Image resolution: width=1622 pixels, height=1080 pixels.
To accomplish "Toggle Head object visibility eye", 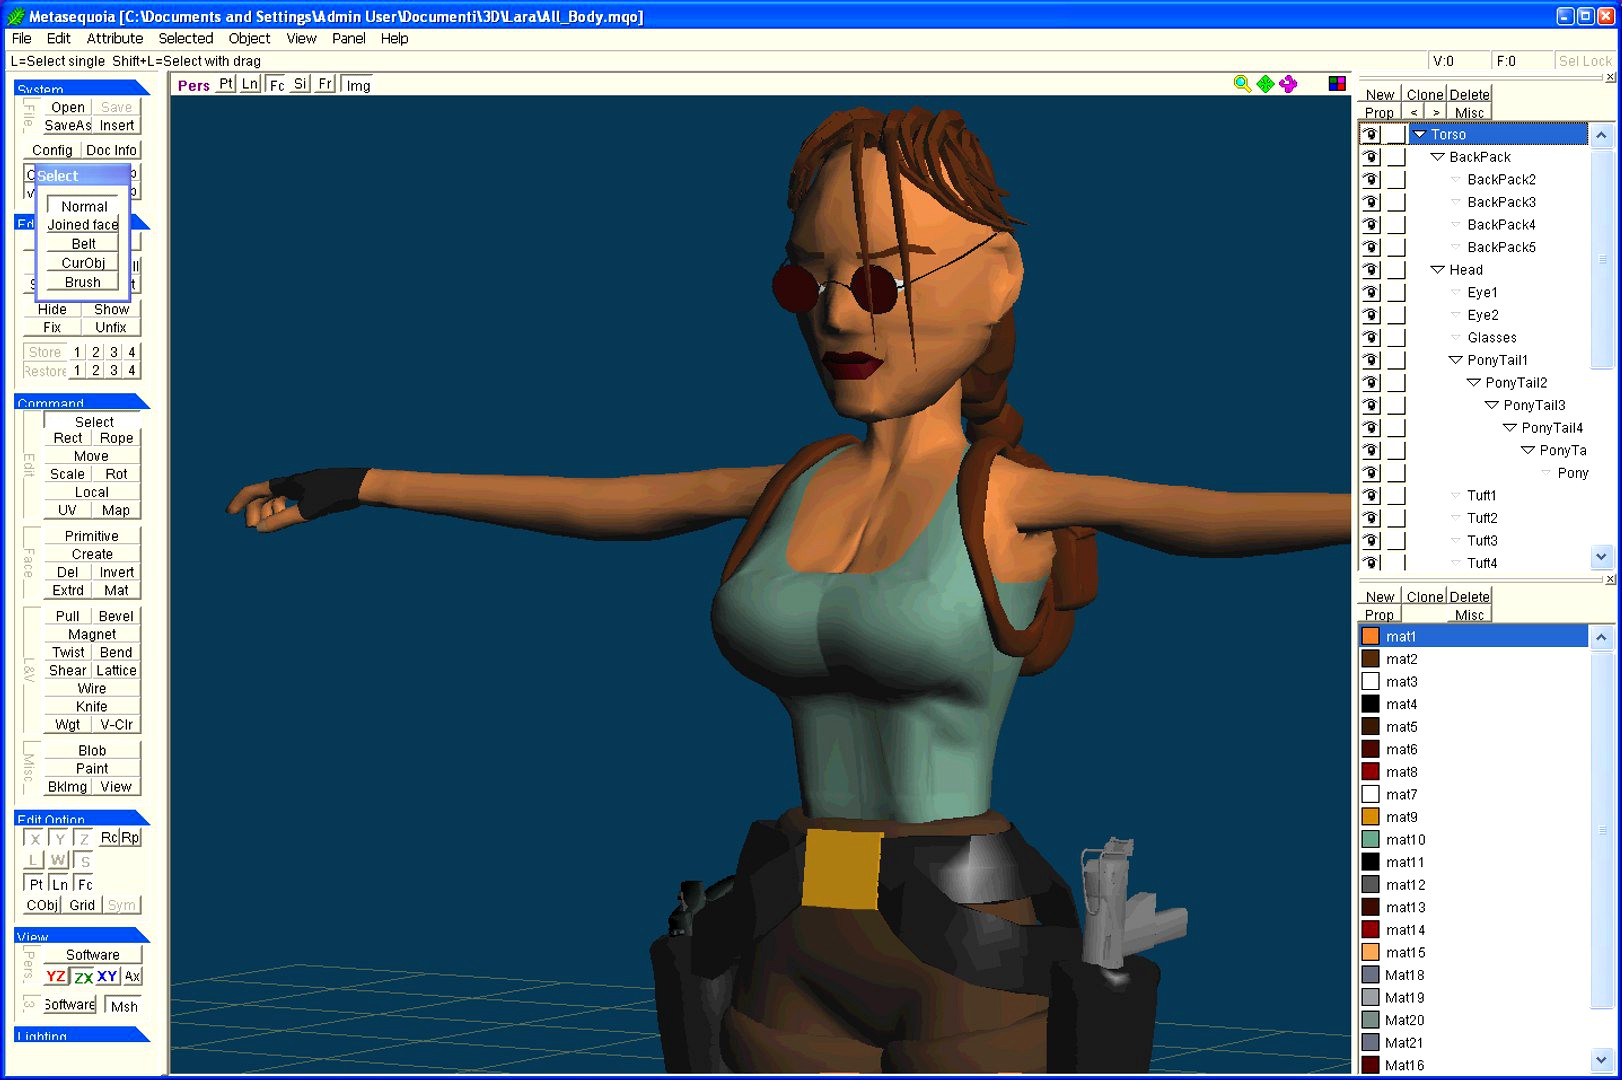I will 1371,270.
